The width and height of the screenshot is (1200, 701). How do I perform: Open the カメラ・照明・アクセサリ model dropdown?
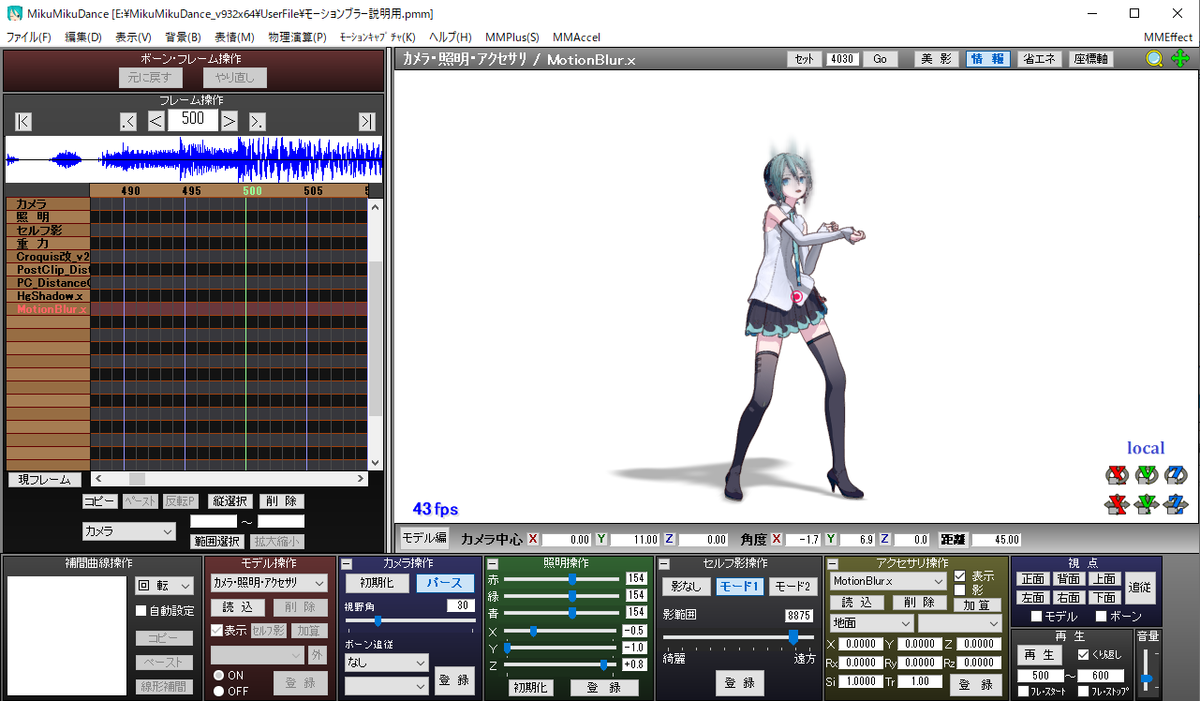(269, 582)
